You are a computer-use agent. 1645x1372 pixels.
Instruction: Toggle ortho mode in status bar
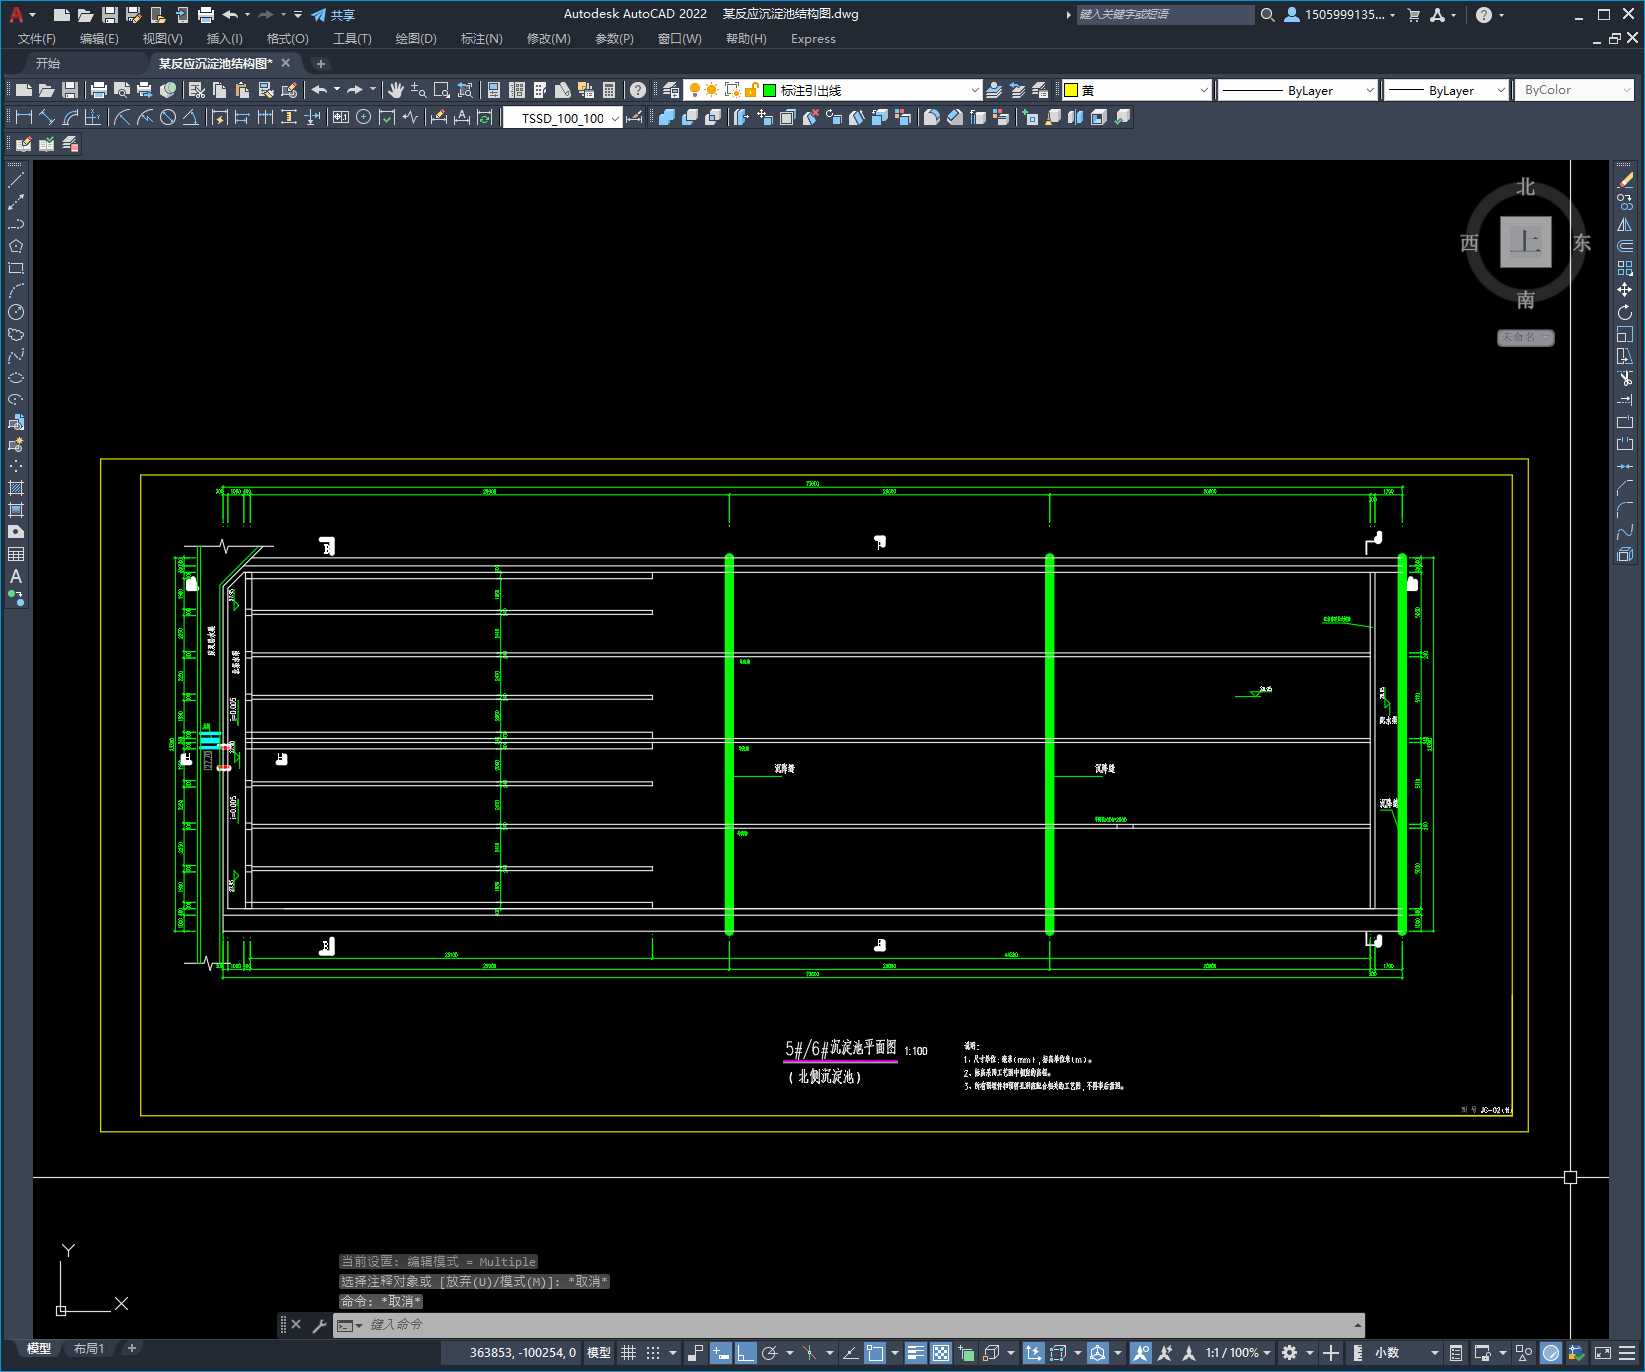coord(746,1353)
